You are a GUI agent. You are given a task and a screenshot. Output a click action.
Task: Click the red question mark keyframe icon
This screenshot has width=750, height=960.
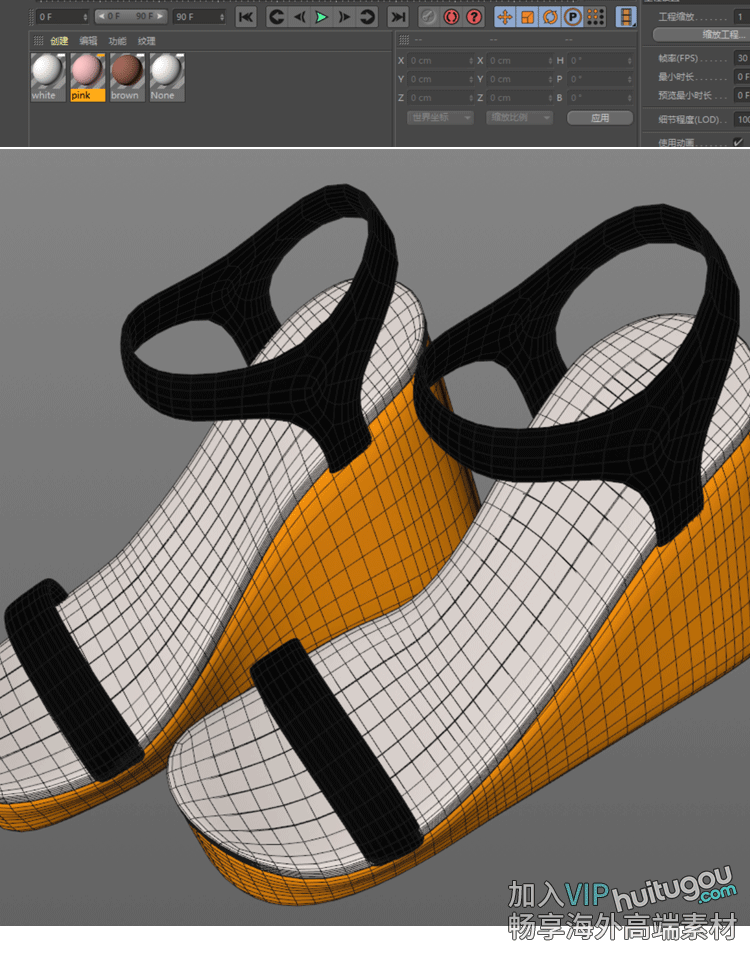pyautogui.click(x=474, y=17)
